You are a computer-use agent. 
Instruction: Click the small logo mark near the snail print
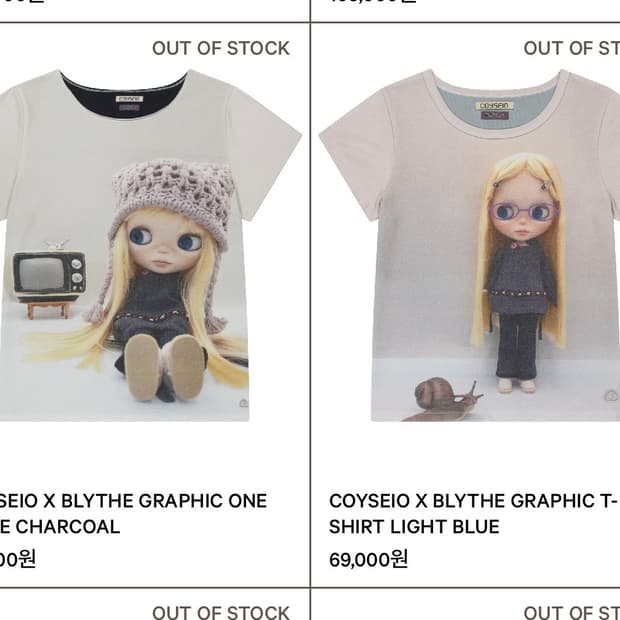(x=612, y=395)
